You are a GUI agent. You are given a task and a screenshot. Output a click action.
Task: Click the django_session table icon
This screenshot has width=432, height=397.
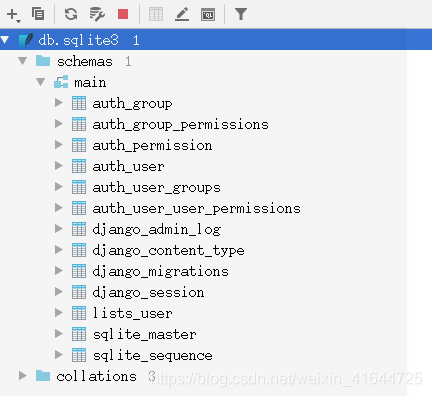click(79, 292)
